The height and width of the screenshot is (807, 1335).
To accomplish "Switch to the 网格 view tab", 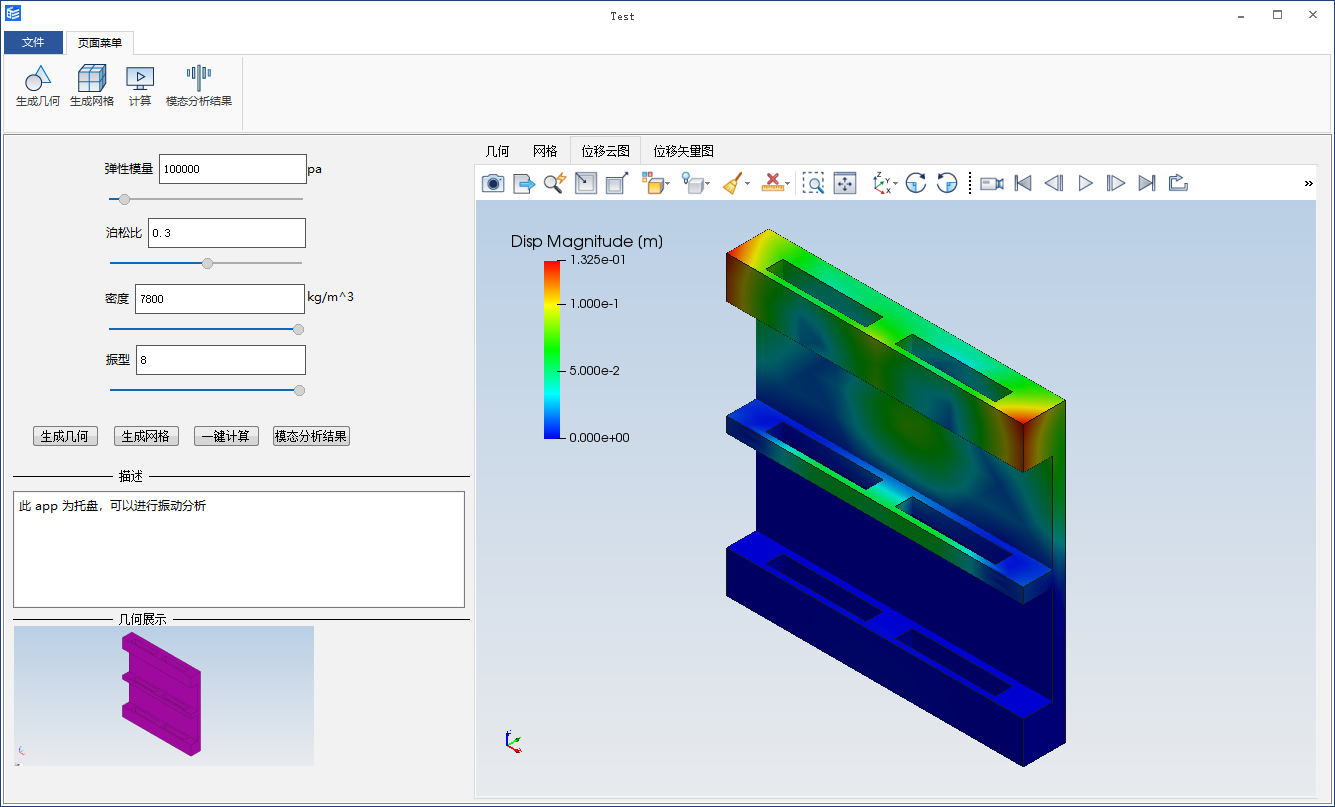I will click(545, 151).
